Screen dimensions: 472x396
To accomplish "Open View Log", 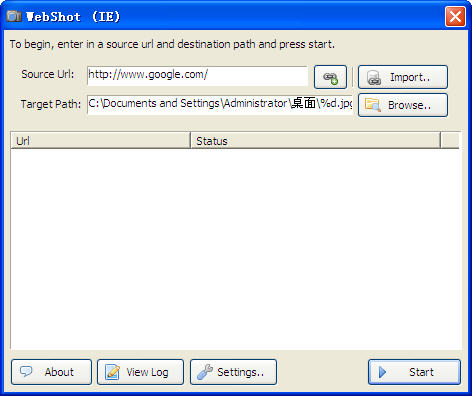I will (x=140, y=372).
